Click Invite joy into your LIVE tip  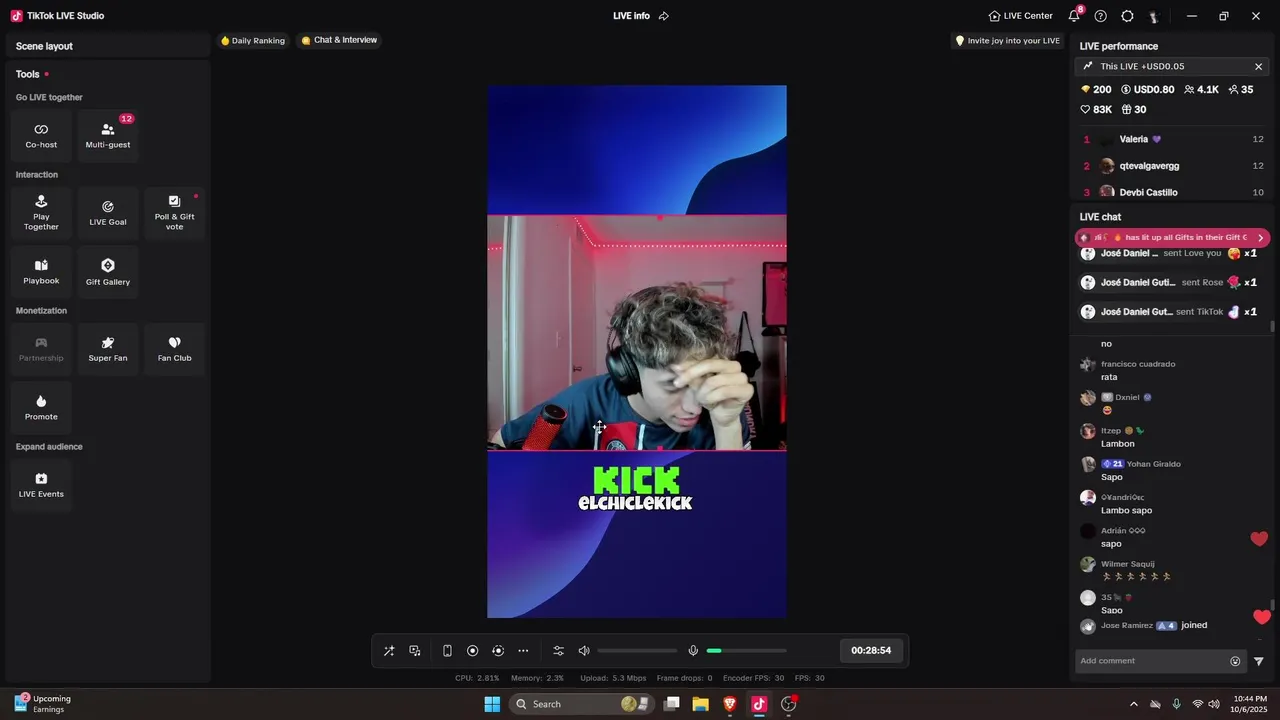[1008, 41]
